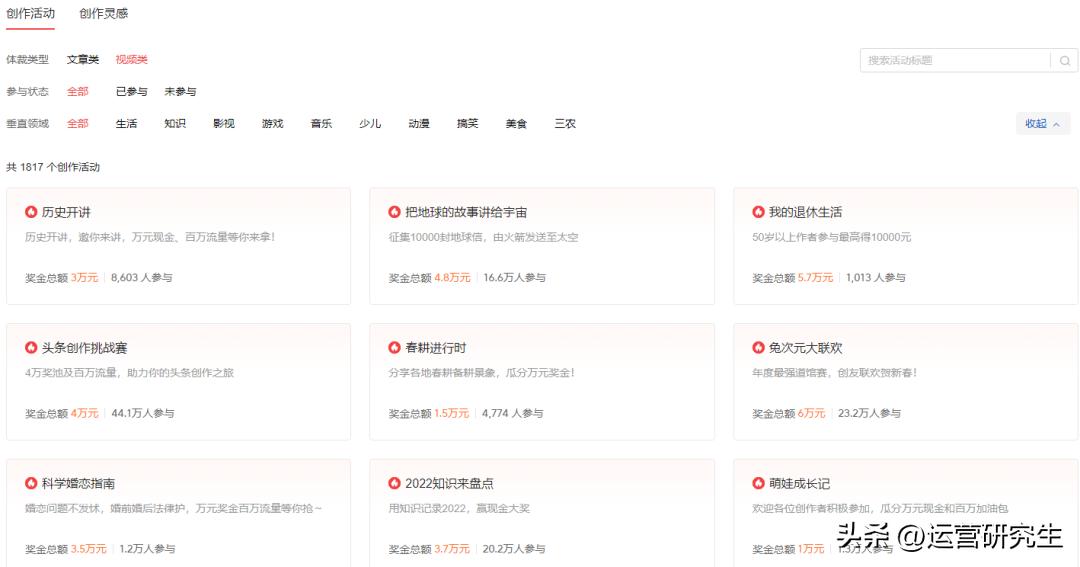Filter vertical field by 美食
1080x567 pixels.
[517, 124]
